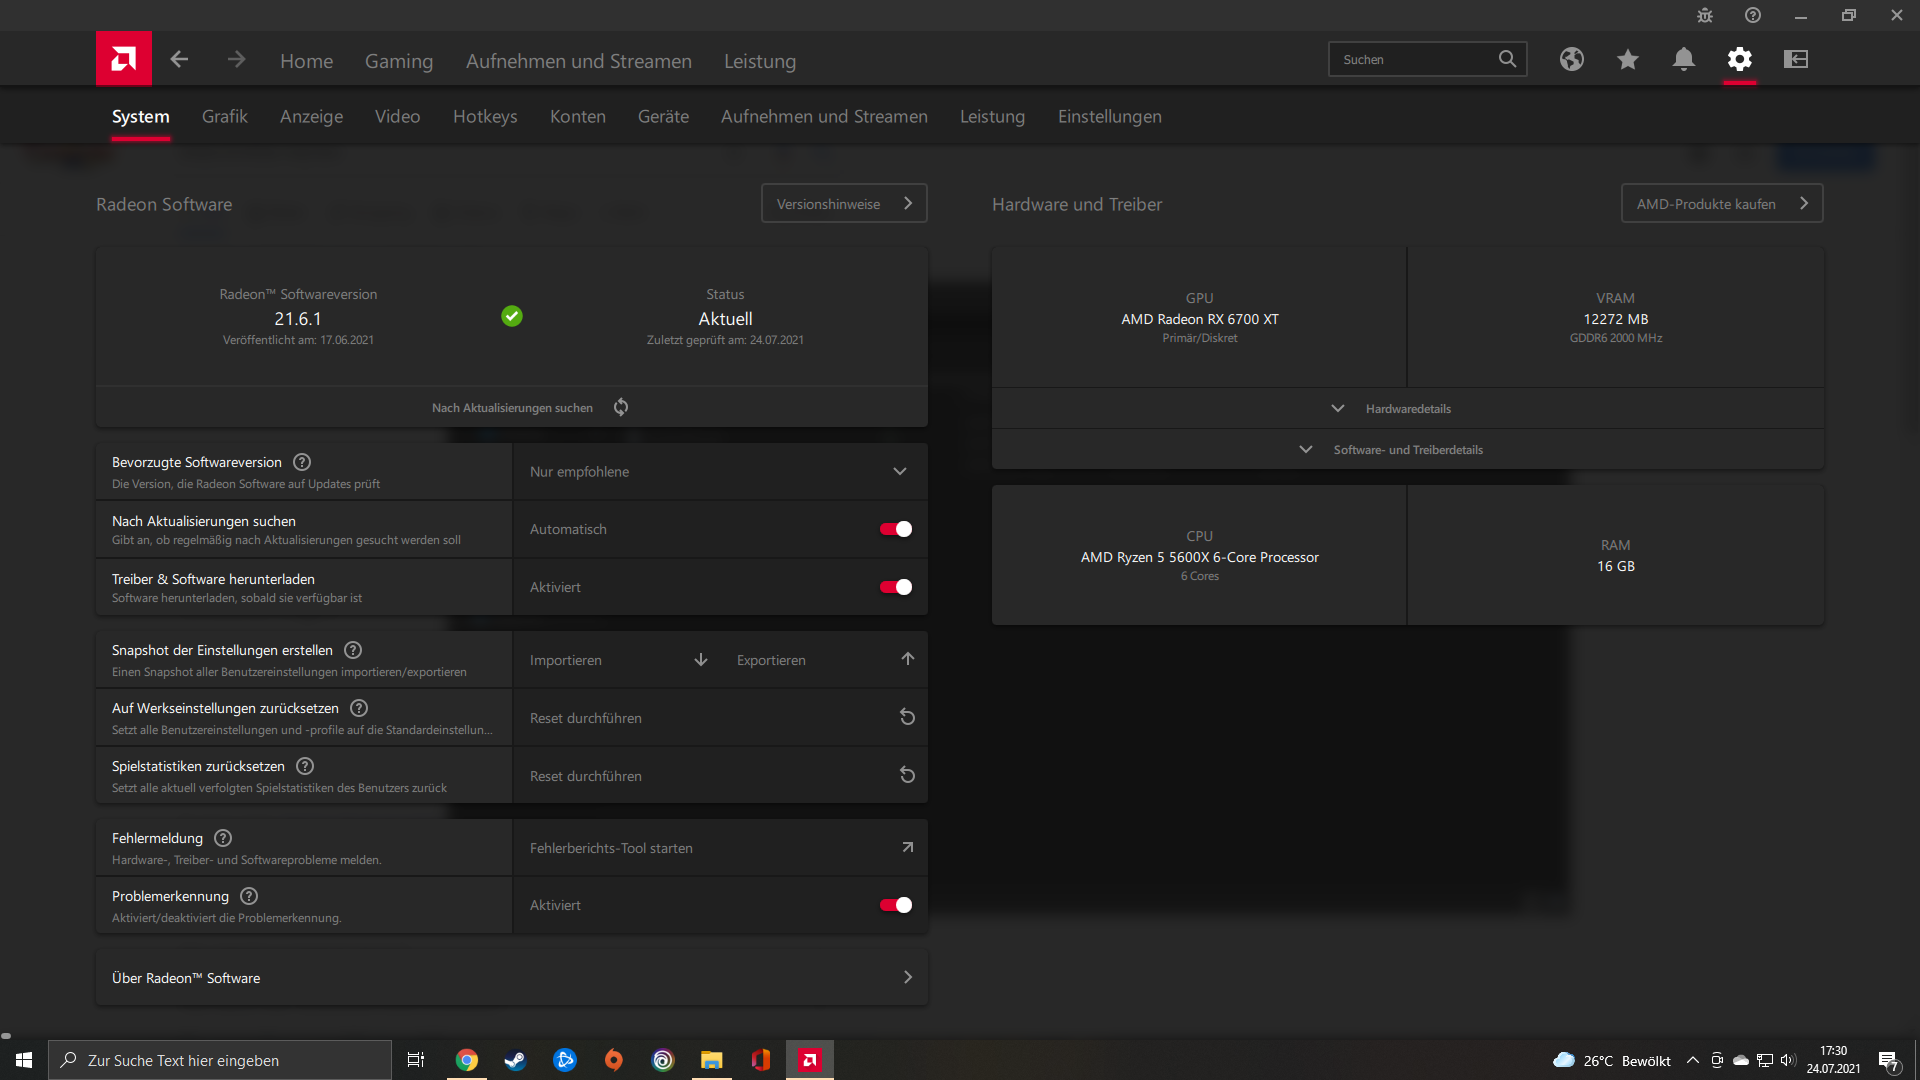Toggle Treiber & Software herunterladen switch
This screenshot has width=1920, height=1080.
tap(896, 587)
